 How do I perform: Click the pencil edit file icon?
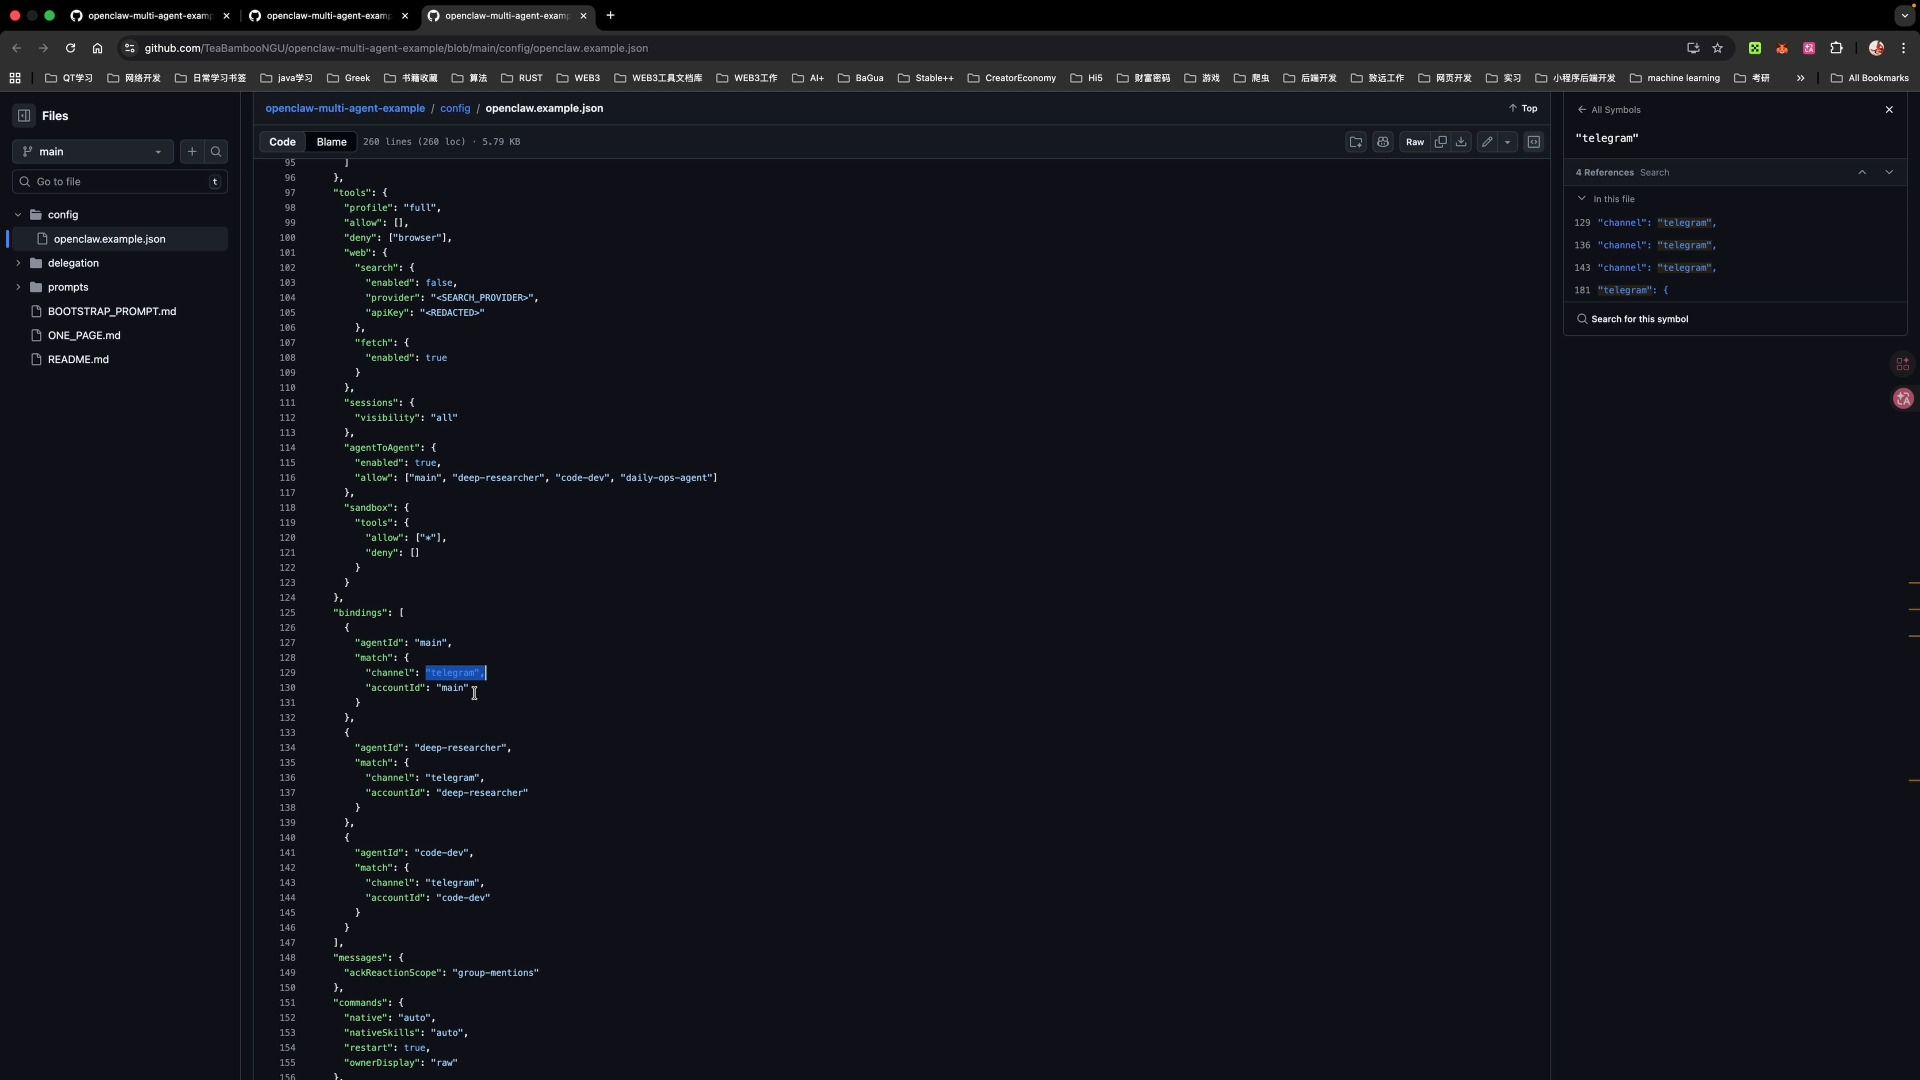click(1487, 142)
